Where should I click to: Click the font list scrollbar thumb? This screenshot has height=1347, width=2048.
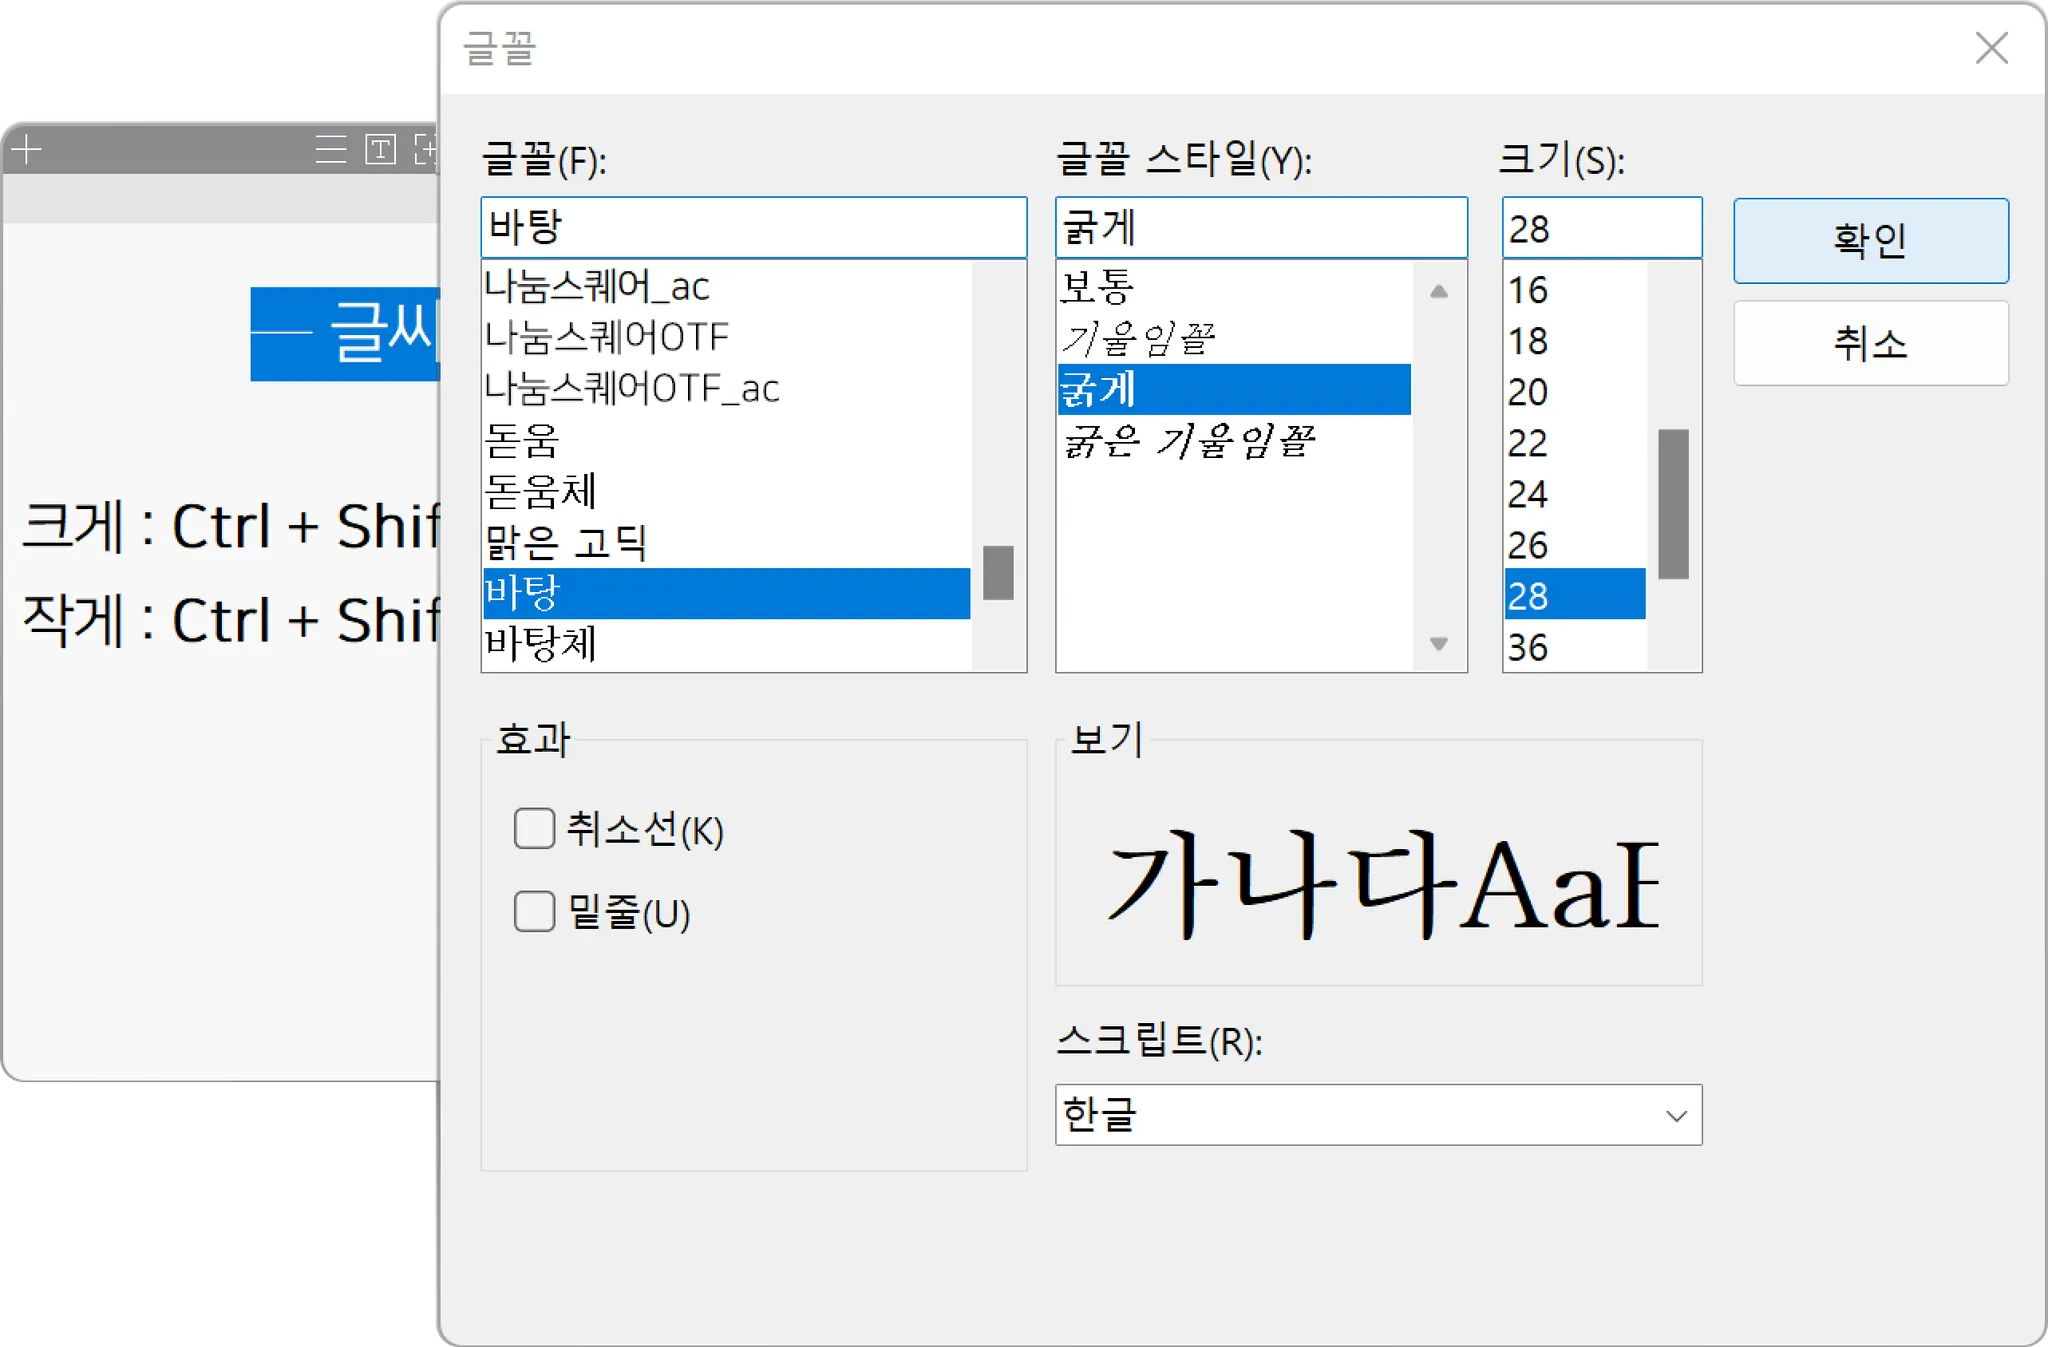pos(998,572)
